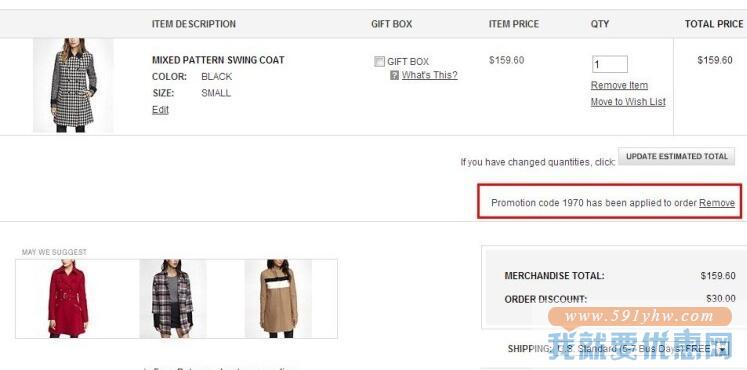This screenshot has height=370, width=747.
Task: Open the shipping method dropdown arrow
Action: point(723,350)
